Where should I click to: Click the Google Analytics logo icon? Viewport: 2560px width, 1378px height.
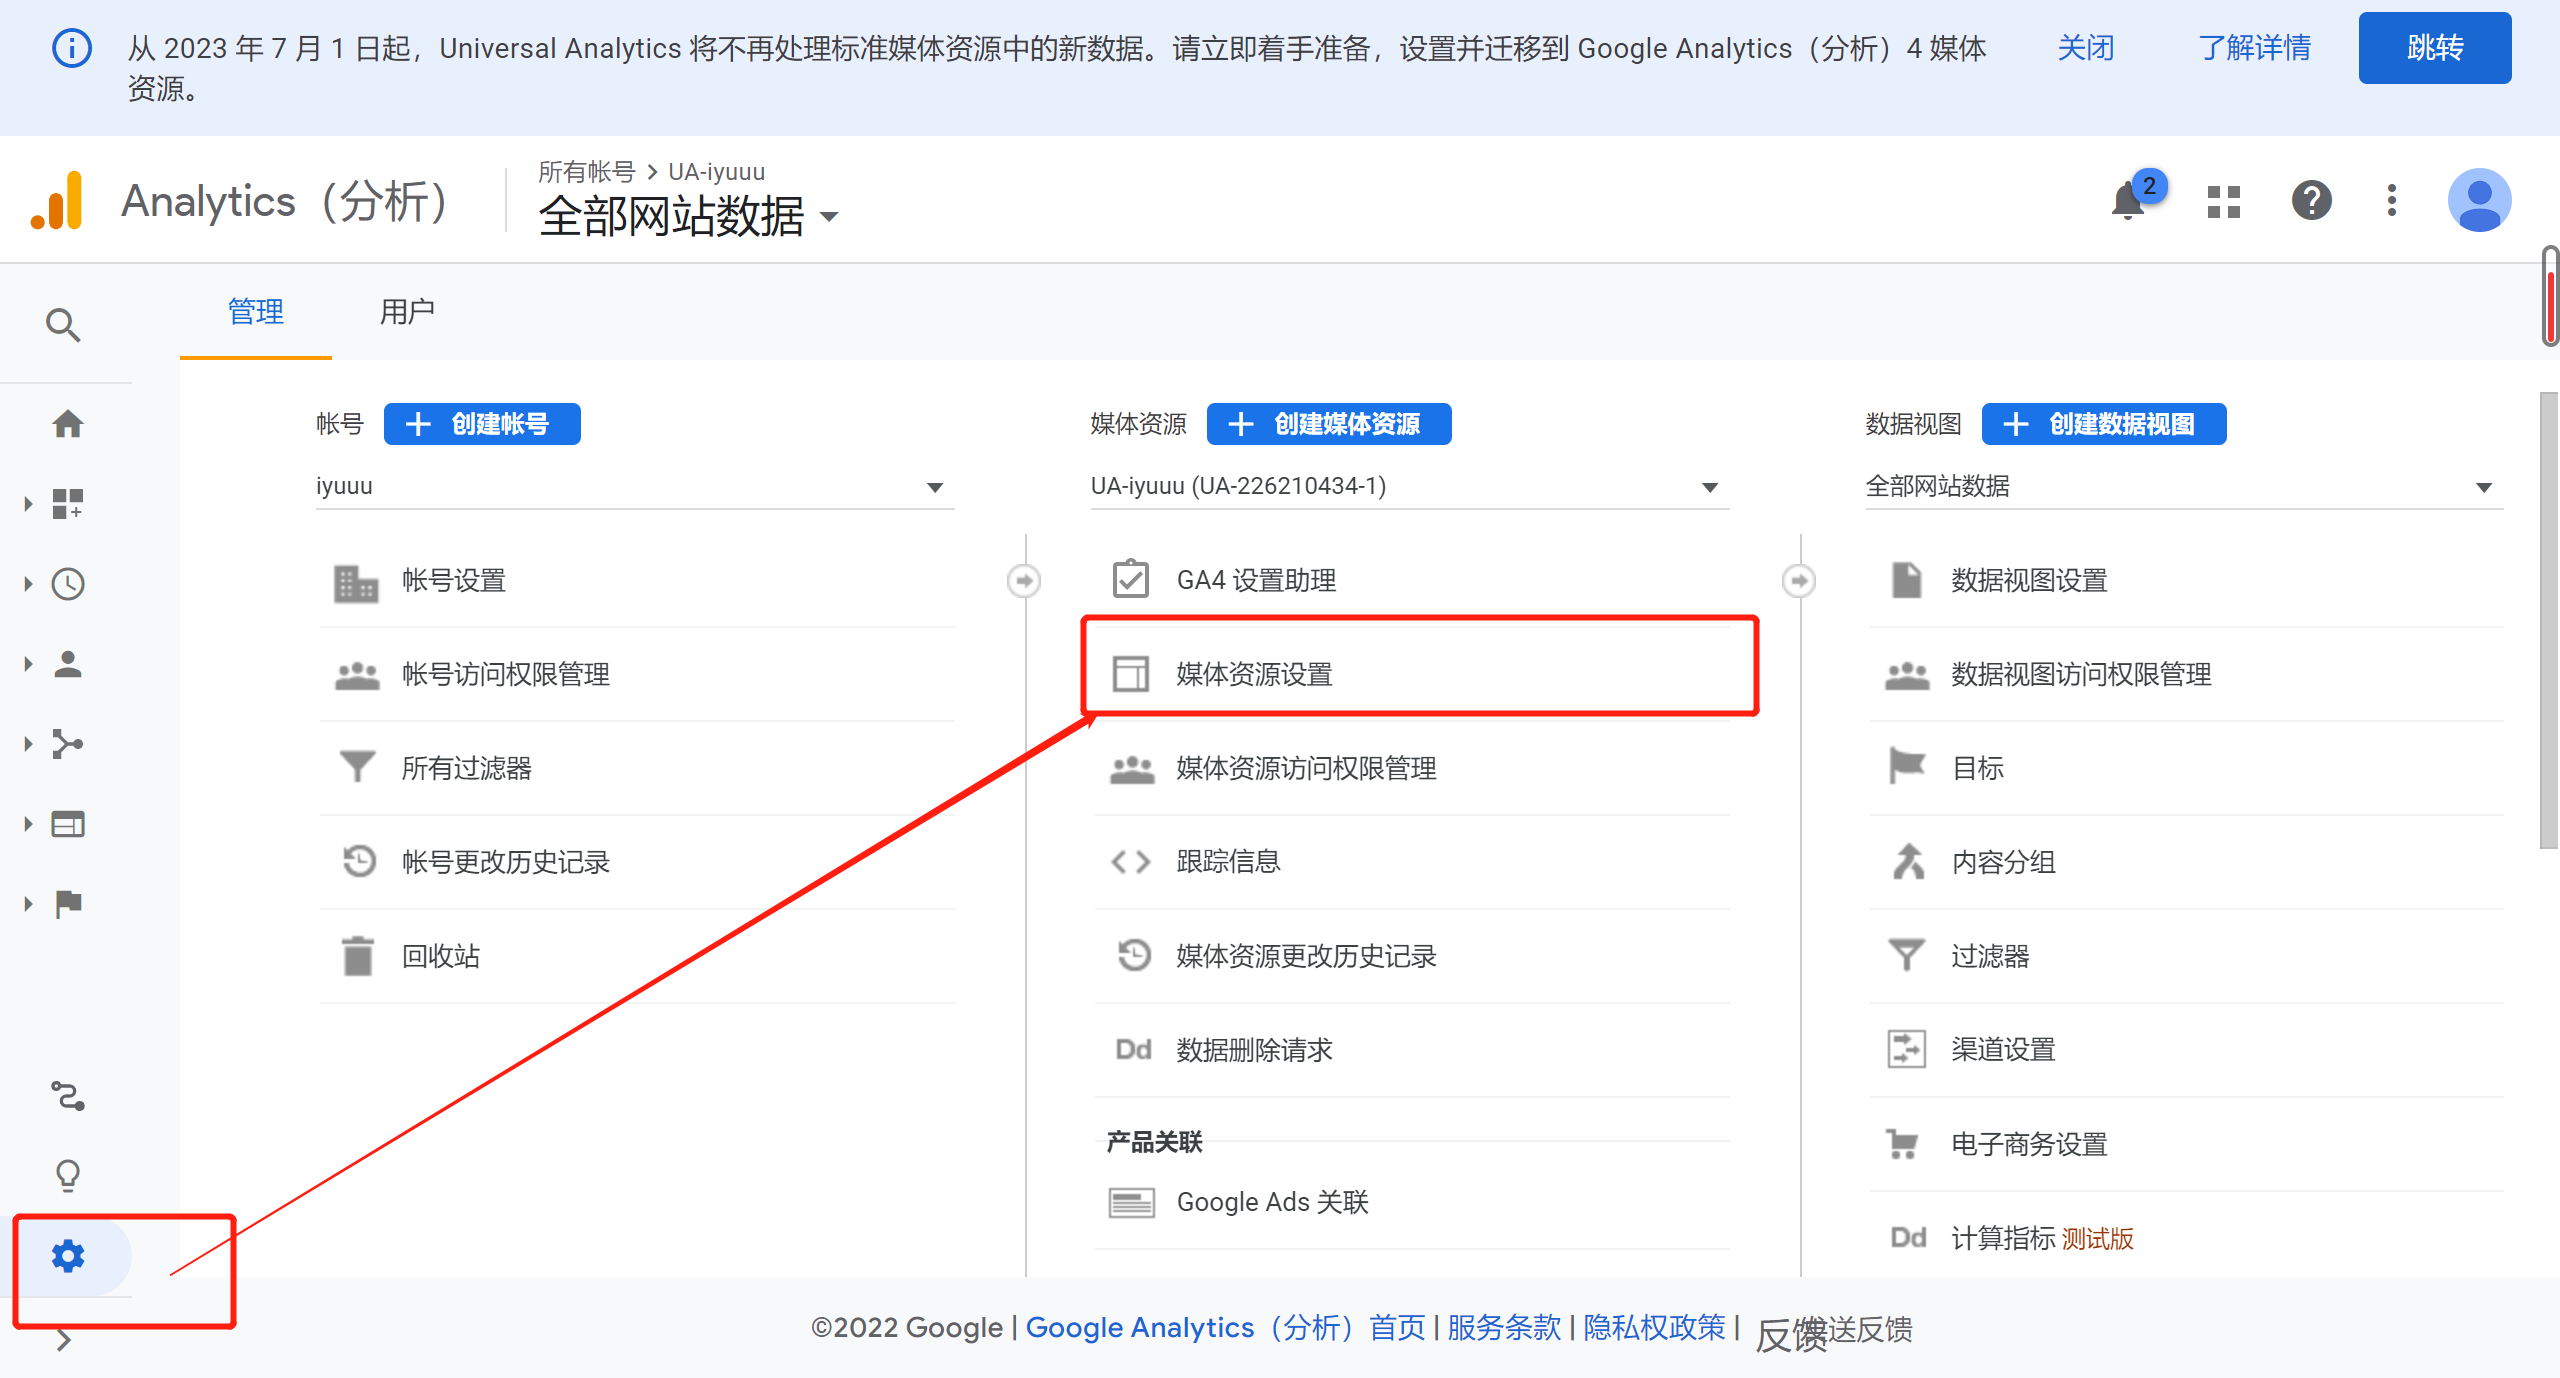(58, 200)
